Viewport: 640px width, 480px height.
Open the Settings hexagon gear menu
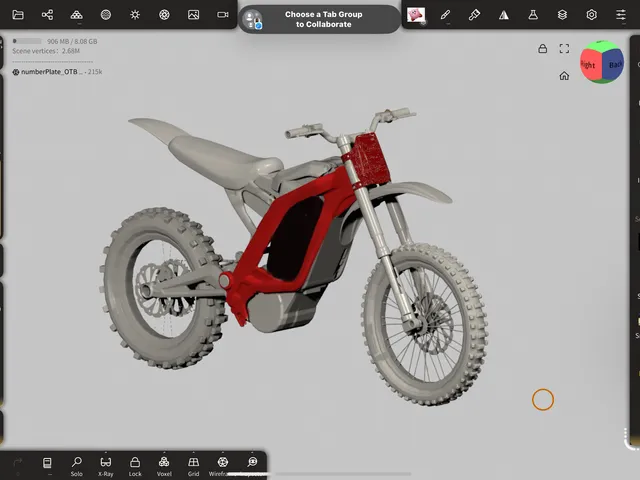(x=591, y=15)
